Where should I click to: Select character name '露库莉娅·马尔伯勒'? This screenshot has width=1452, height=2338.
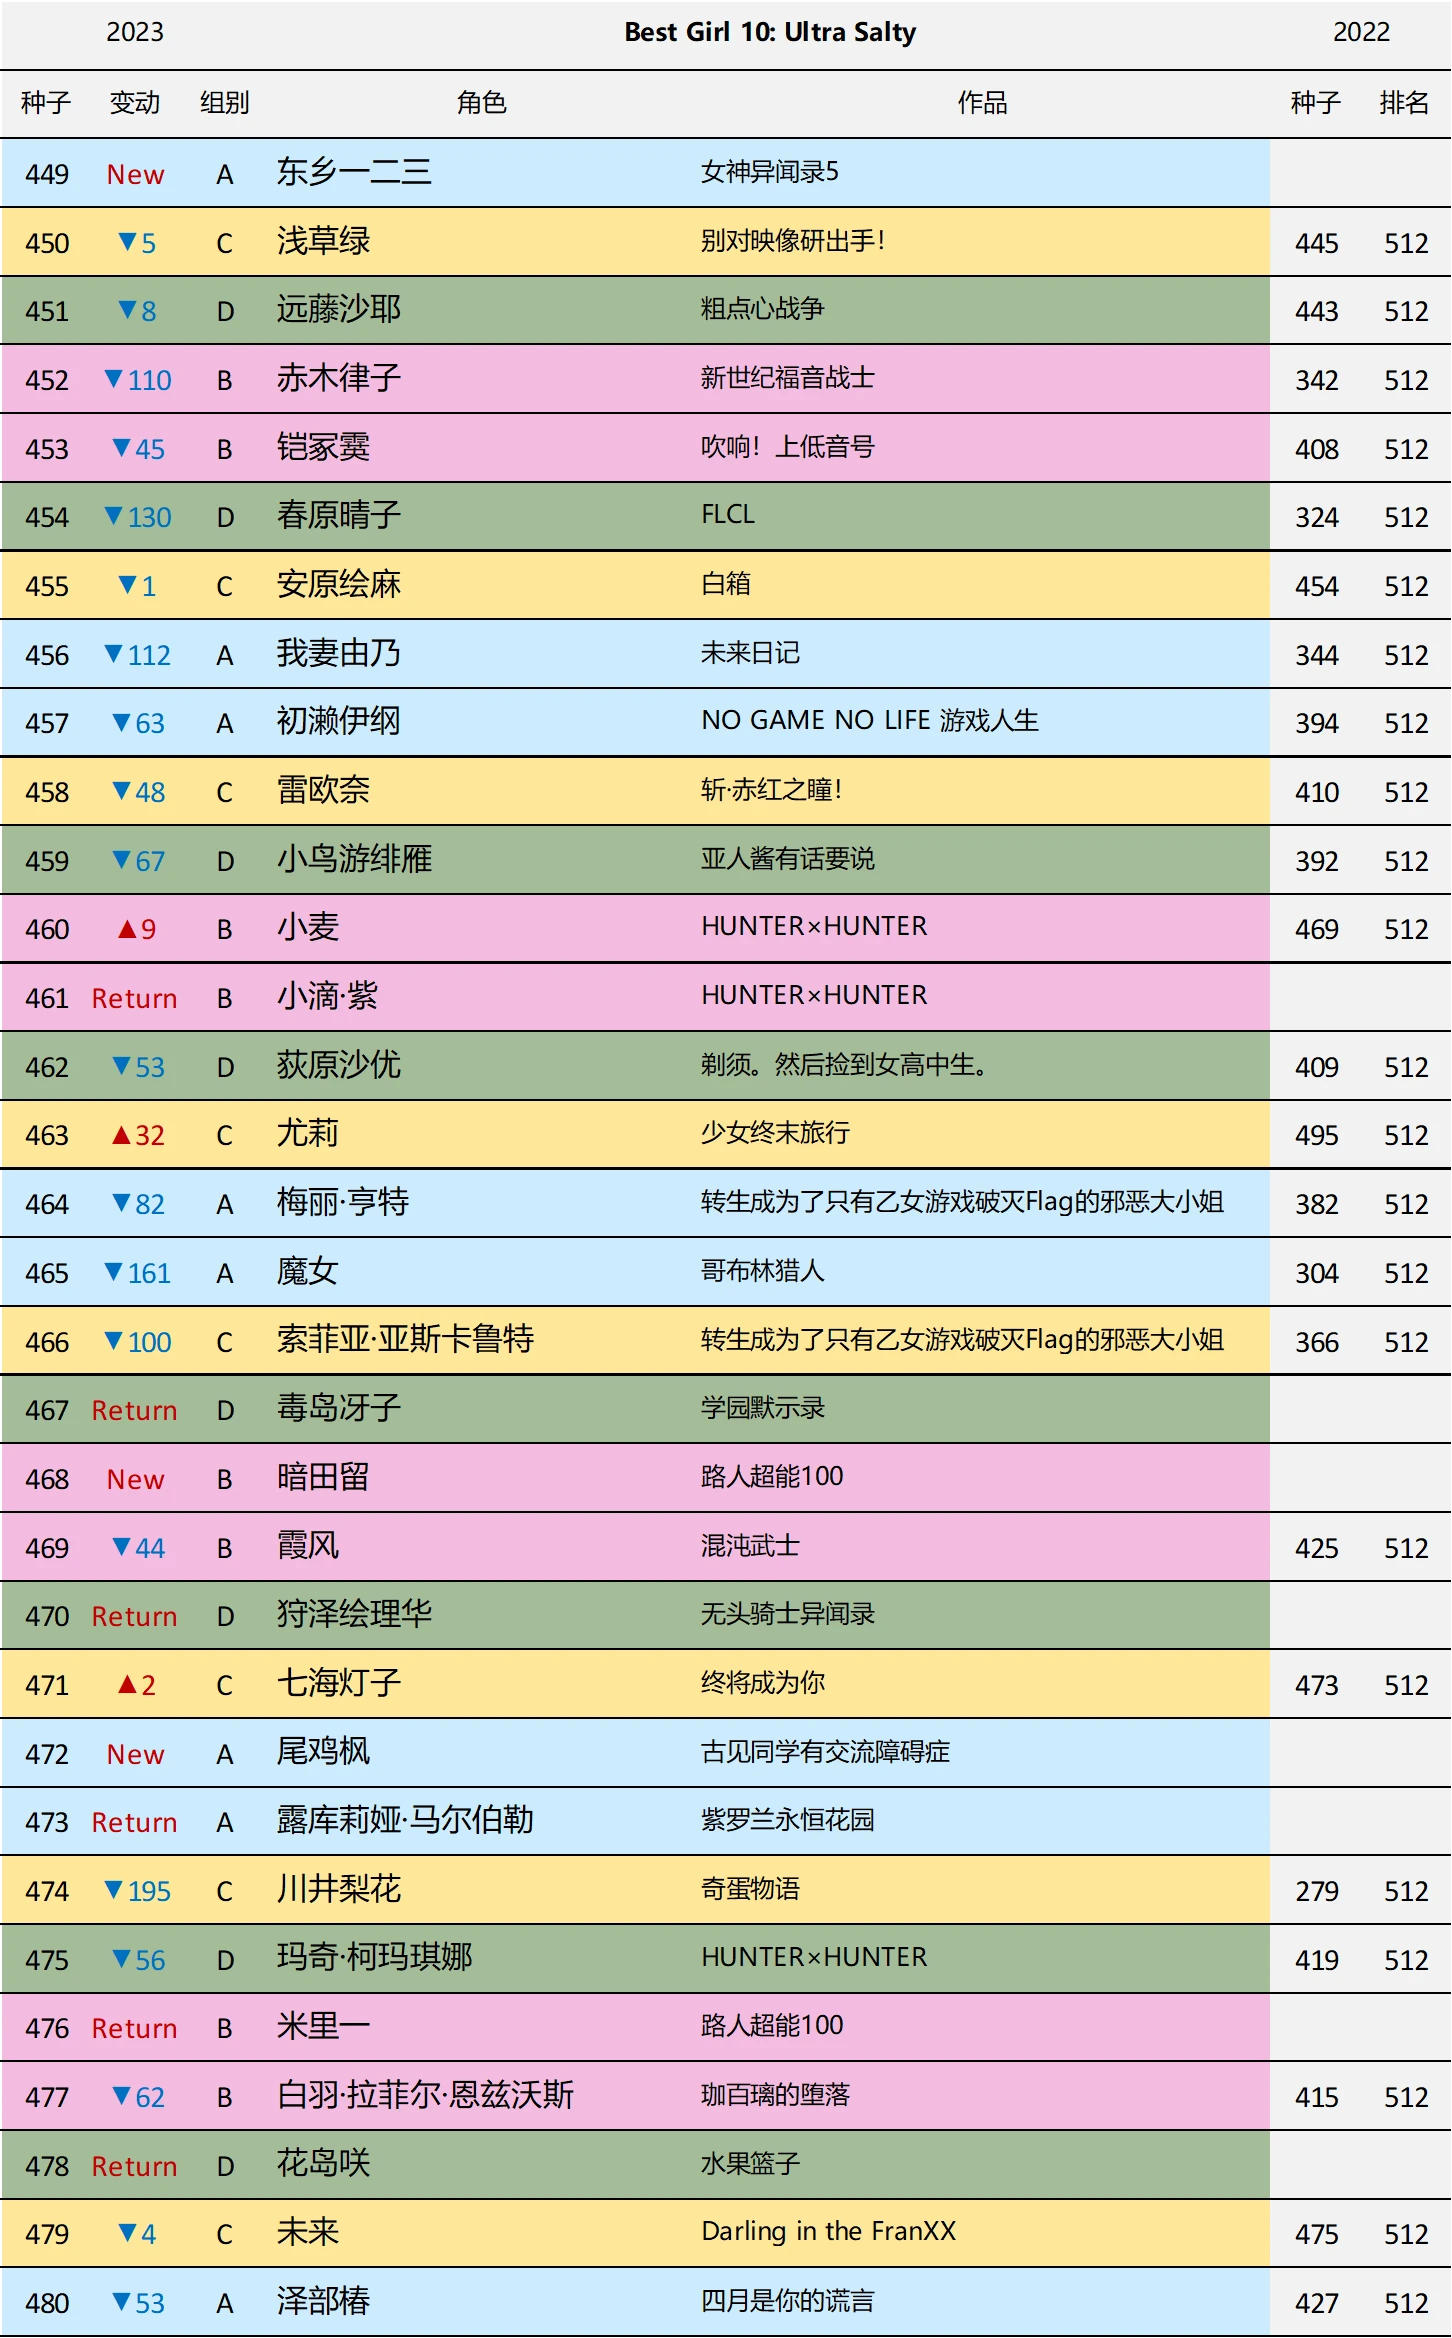pyautogui.click(x=405, y=1820)
